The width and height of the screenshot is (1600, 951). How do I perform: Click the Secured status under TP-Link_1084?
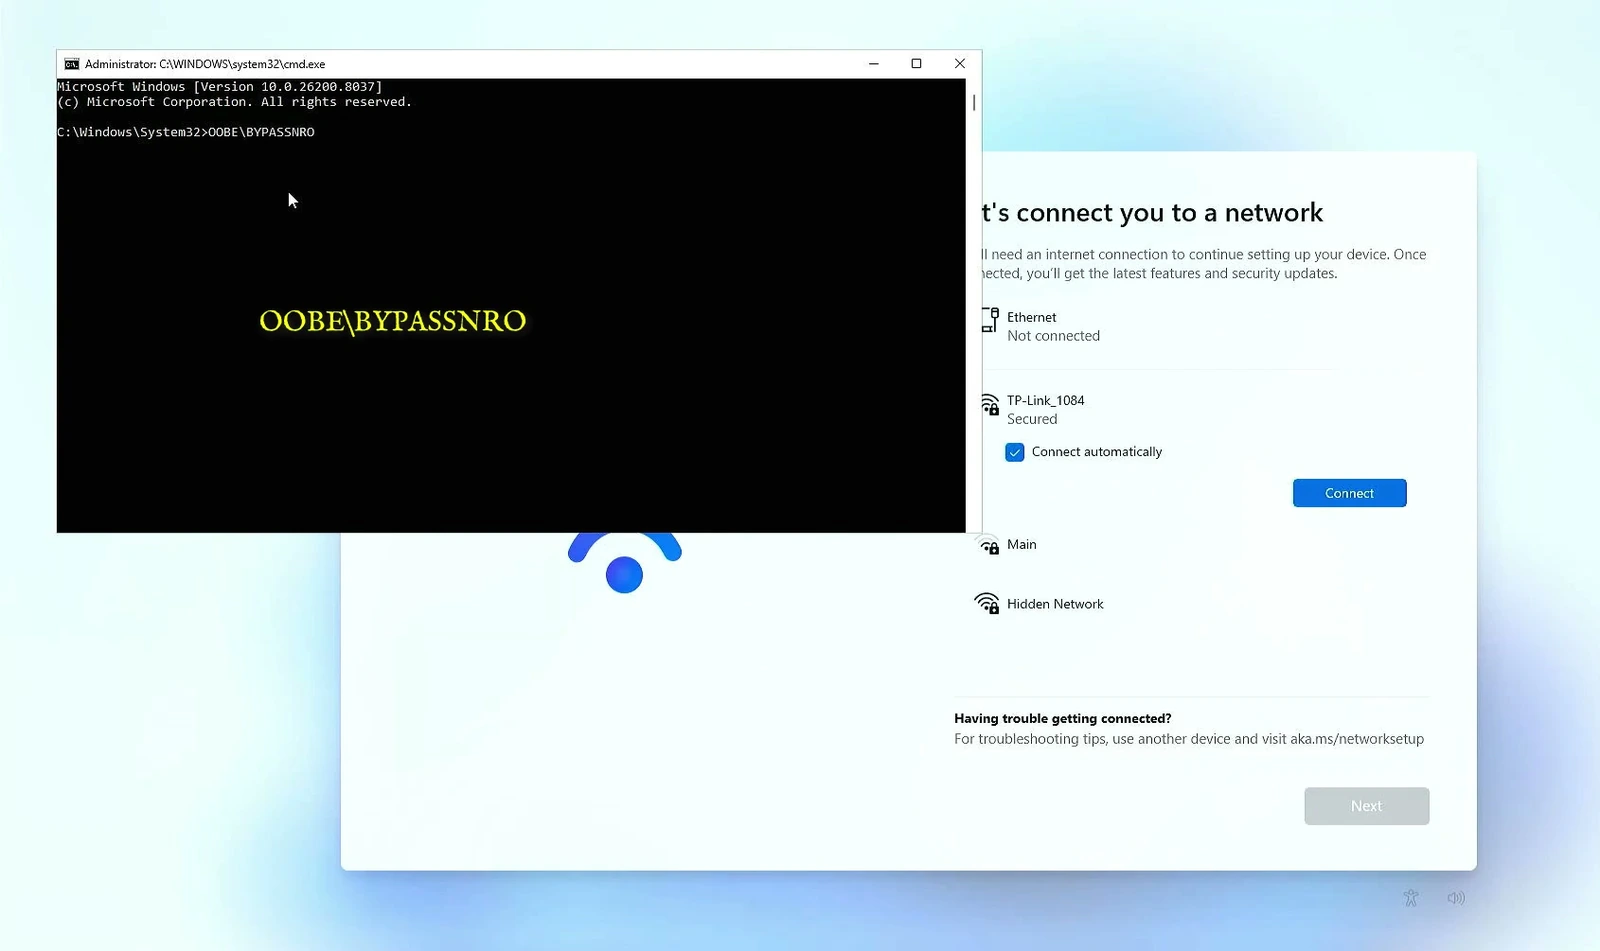(1032, 419)
